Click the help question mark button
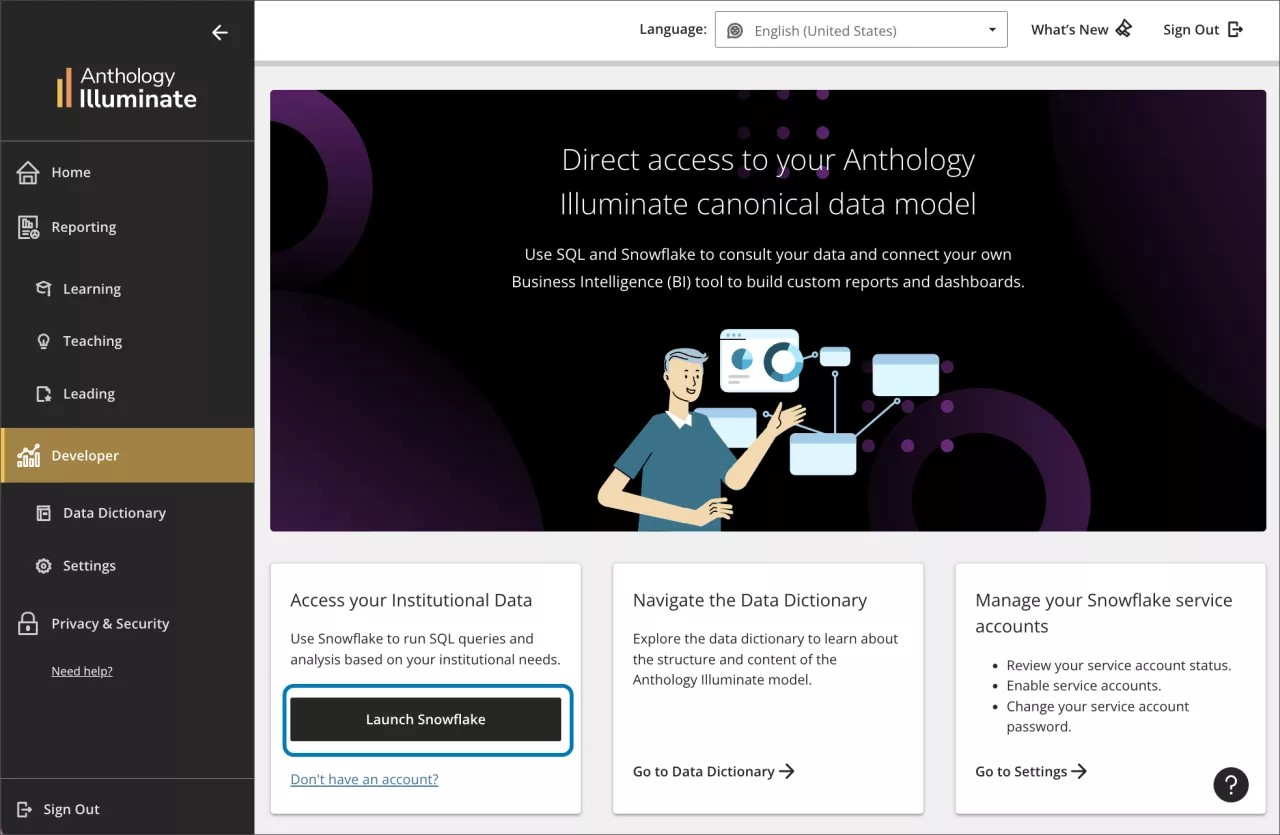 pos(1231,785)
